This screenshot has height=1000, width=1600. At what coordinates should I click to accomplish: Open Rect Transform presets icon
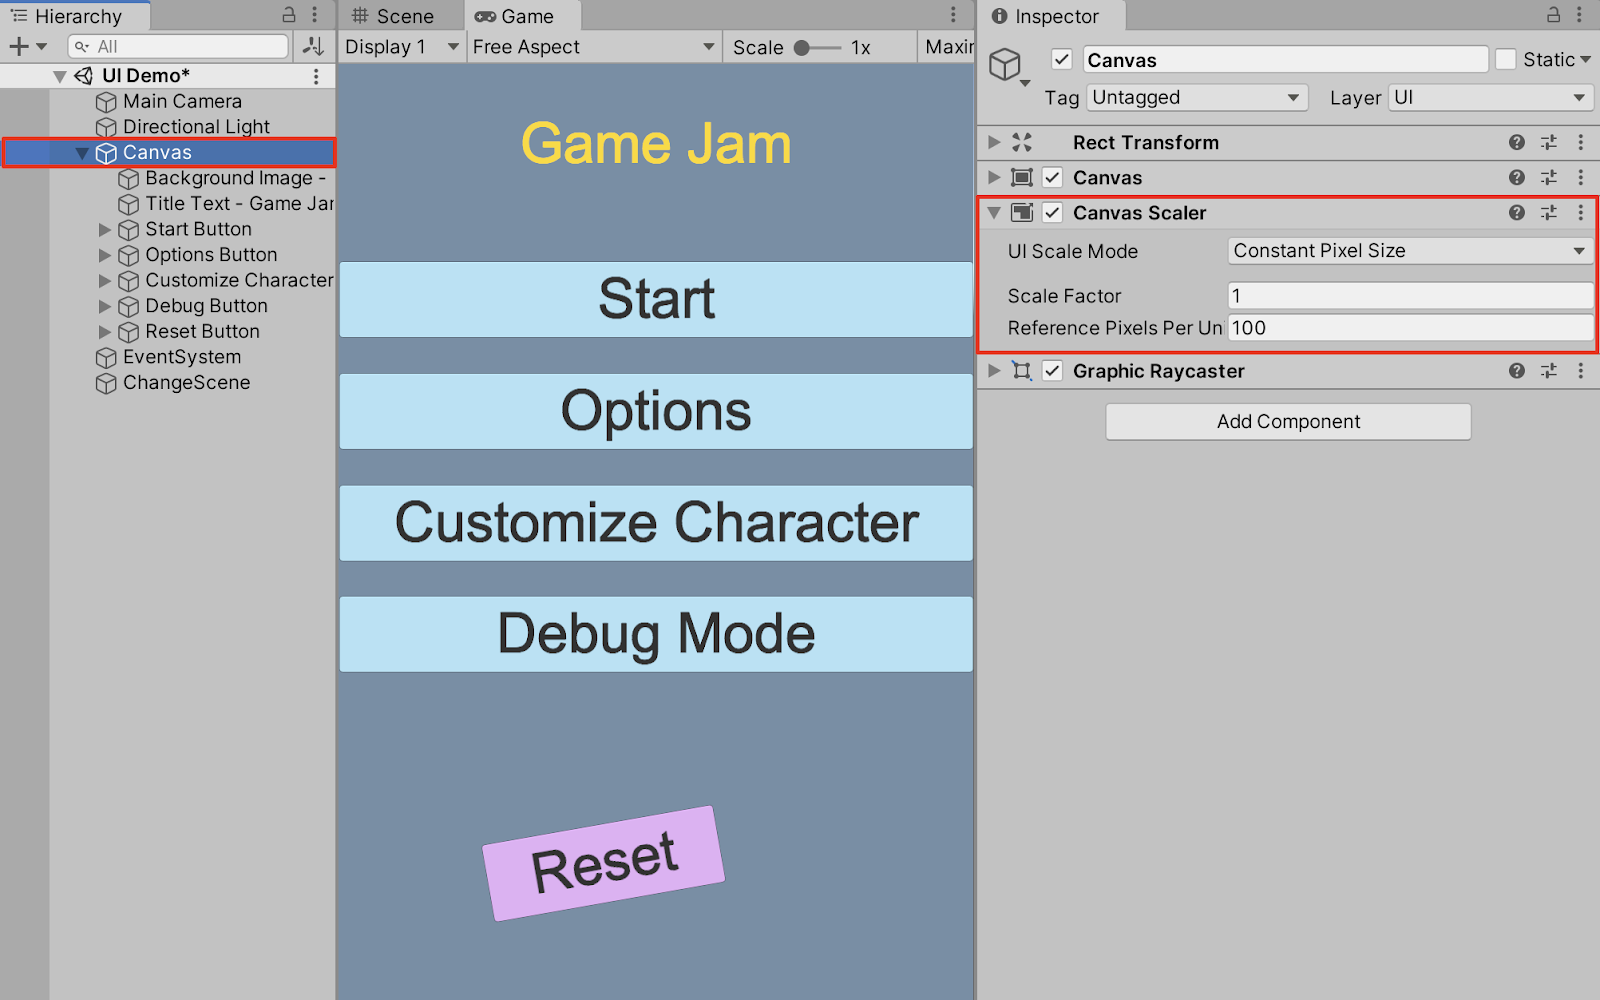coord(1549,143)
